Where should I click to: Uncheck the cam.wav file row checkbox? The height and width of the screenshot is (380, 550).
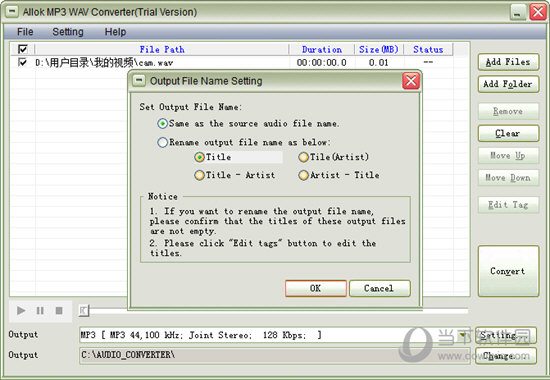[22, 62]
